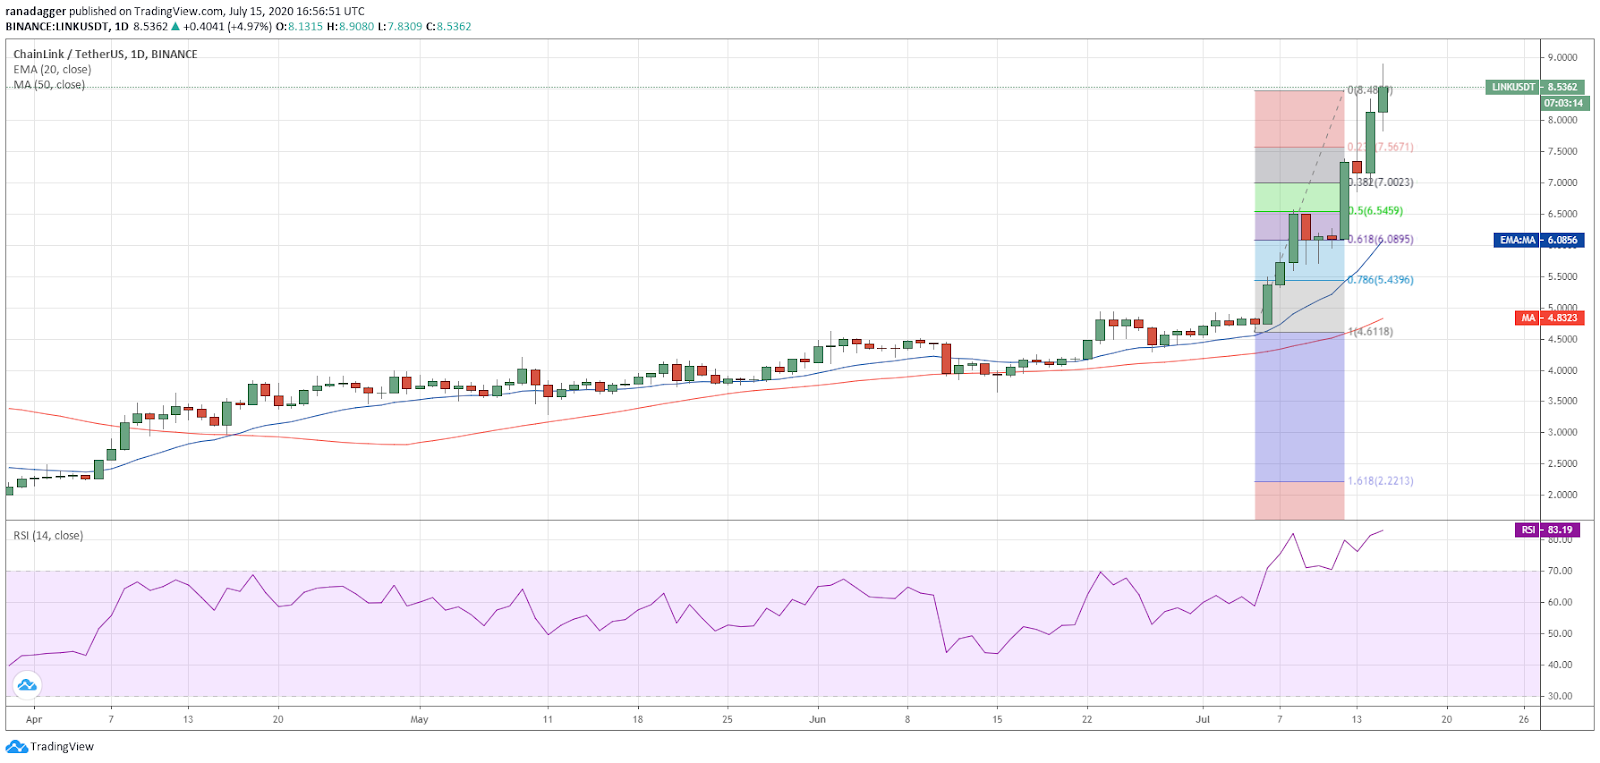Click the 7.5000 price axis label
Screen dimensions: 1600x763
[1563, 152]
